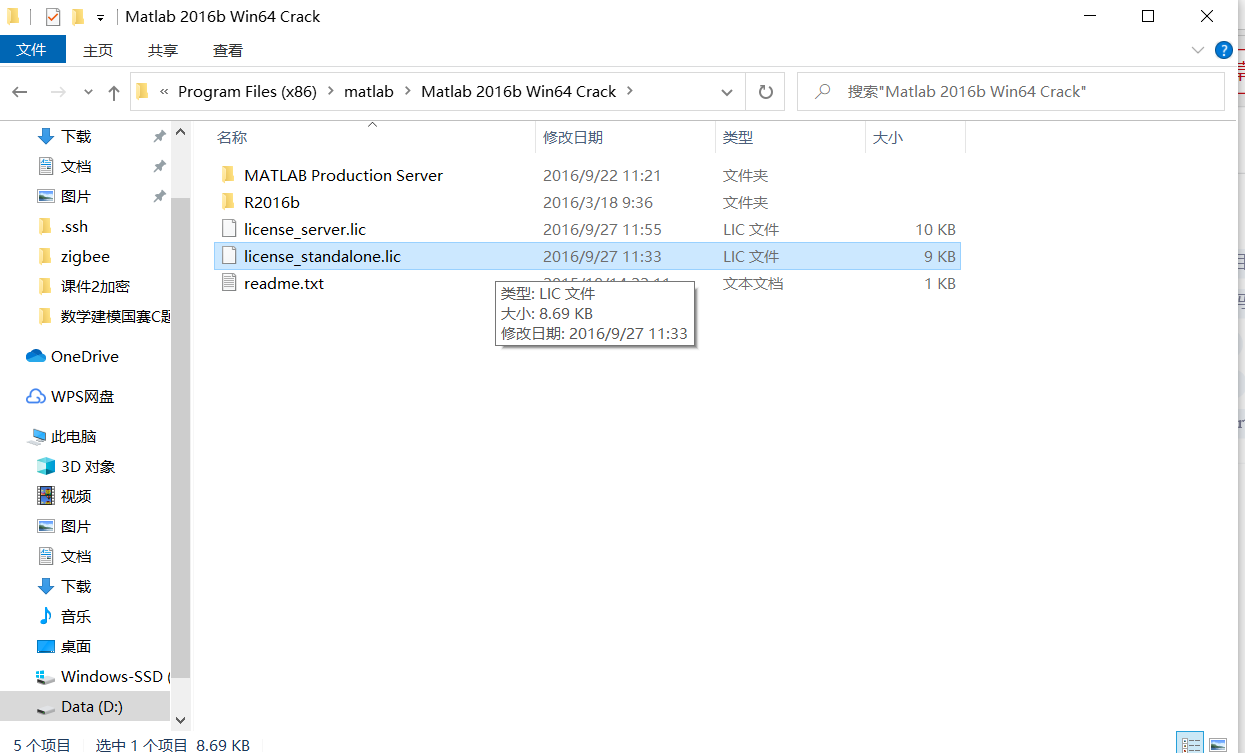Switch to large icons view layout
This screenshot has height=753, width=1245.
pyautogui.click(x=1217, y=743)
